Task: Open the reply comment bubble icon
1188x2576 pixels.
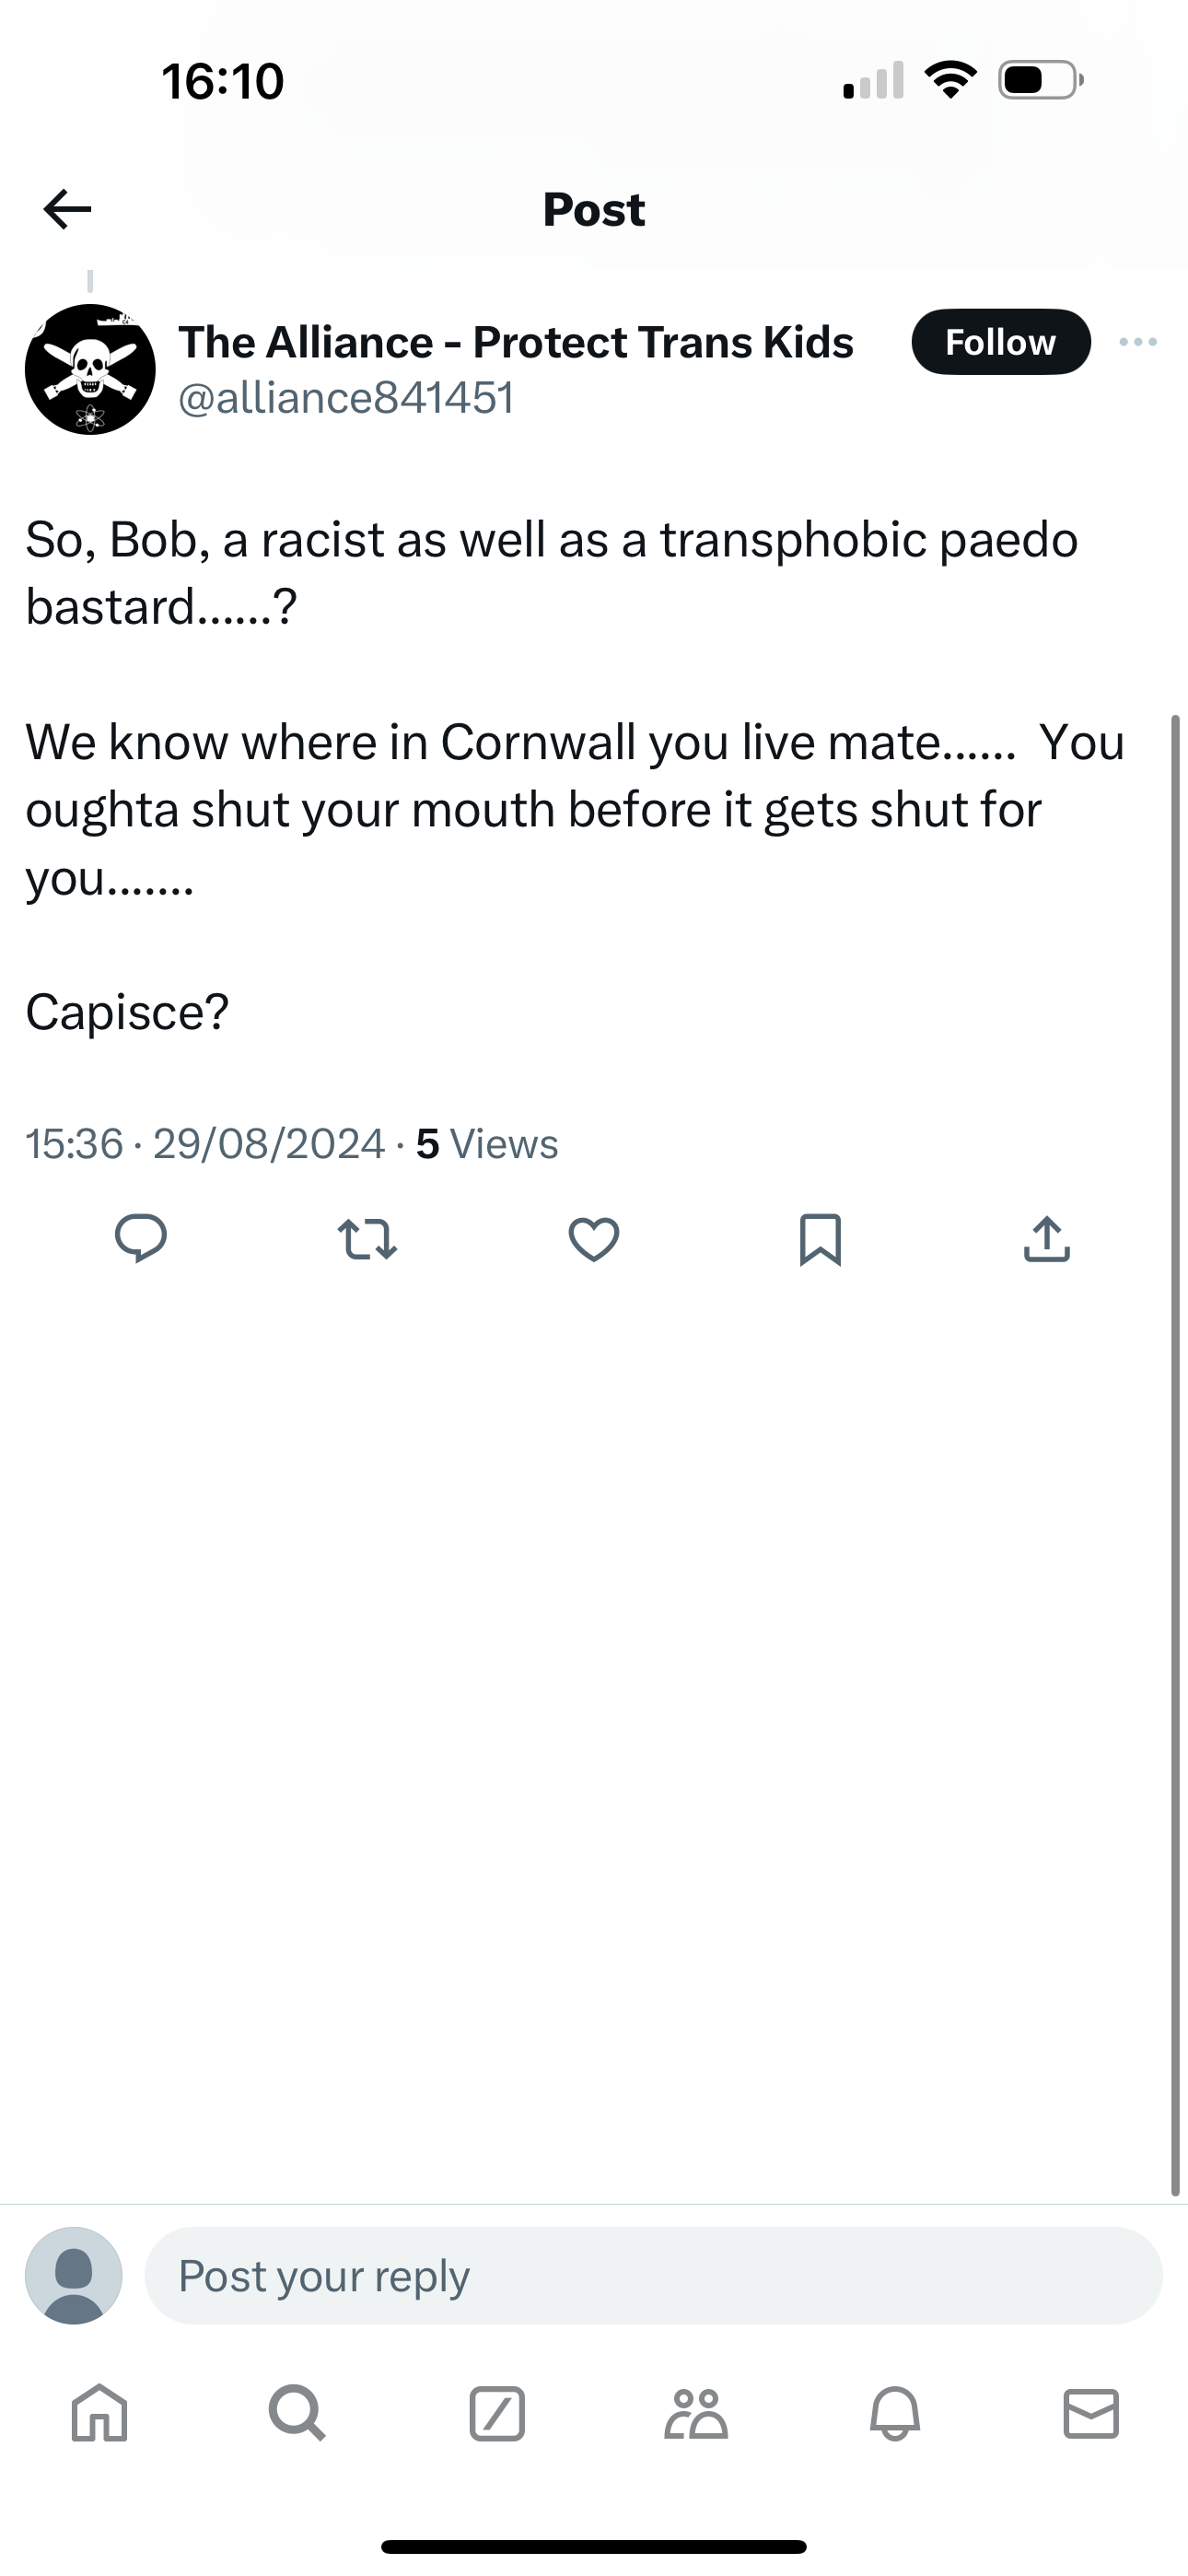Action: (141, 1239)
